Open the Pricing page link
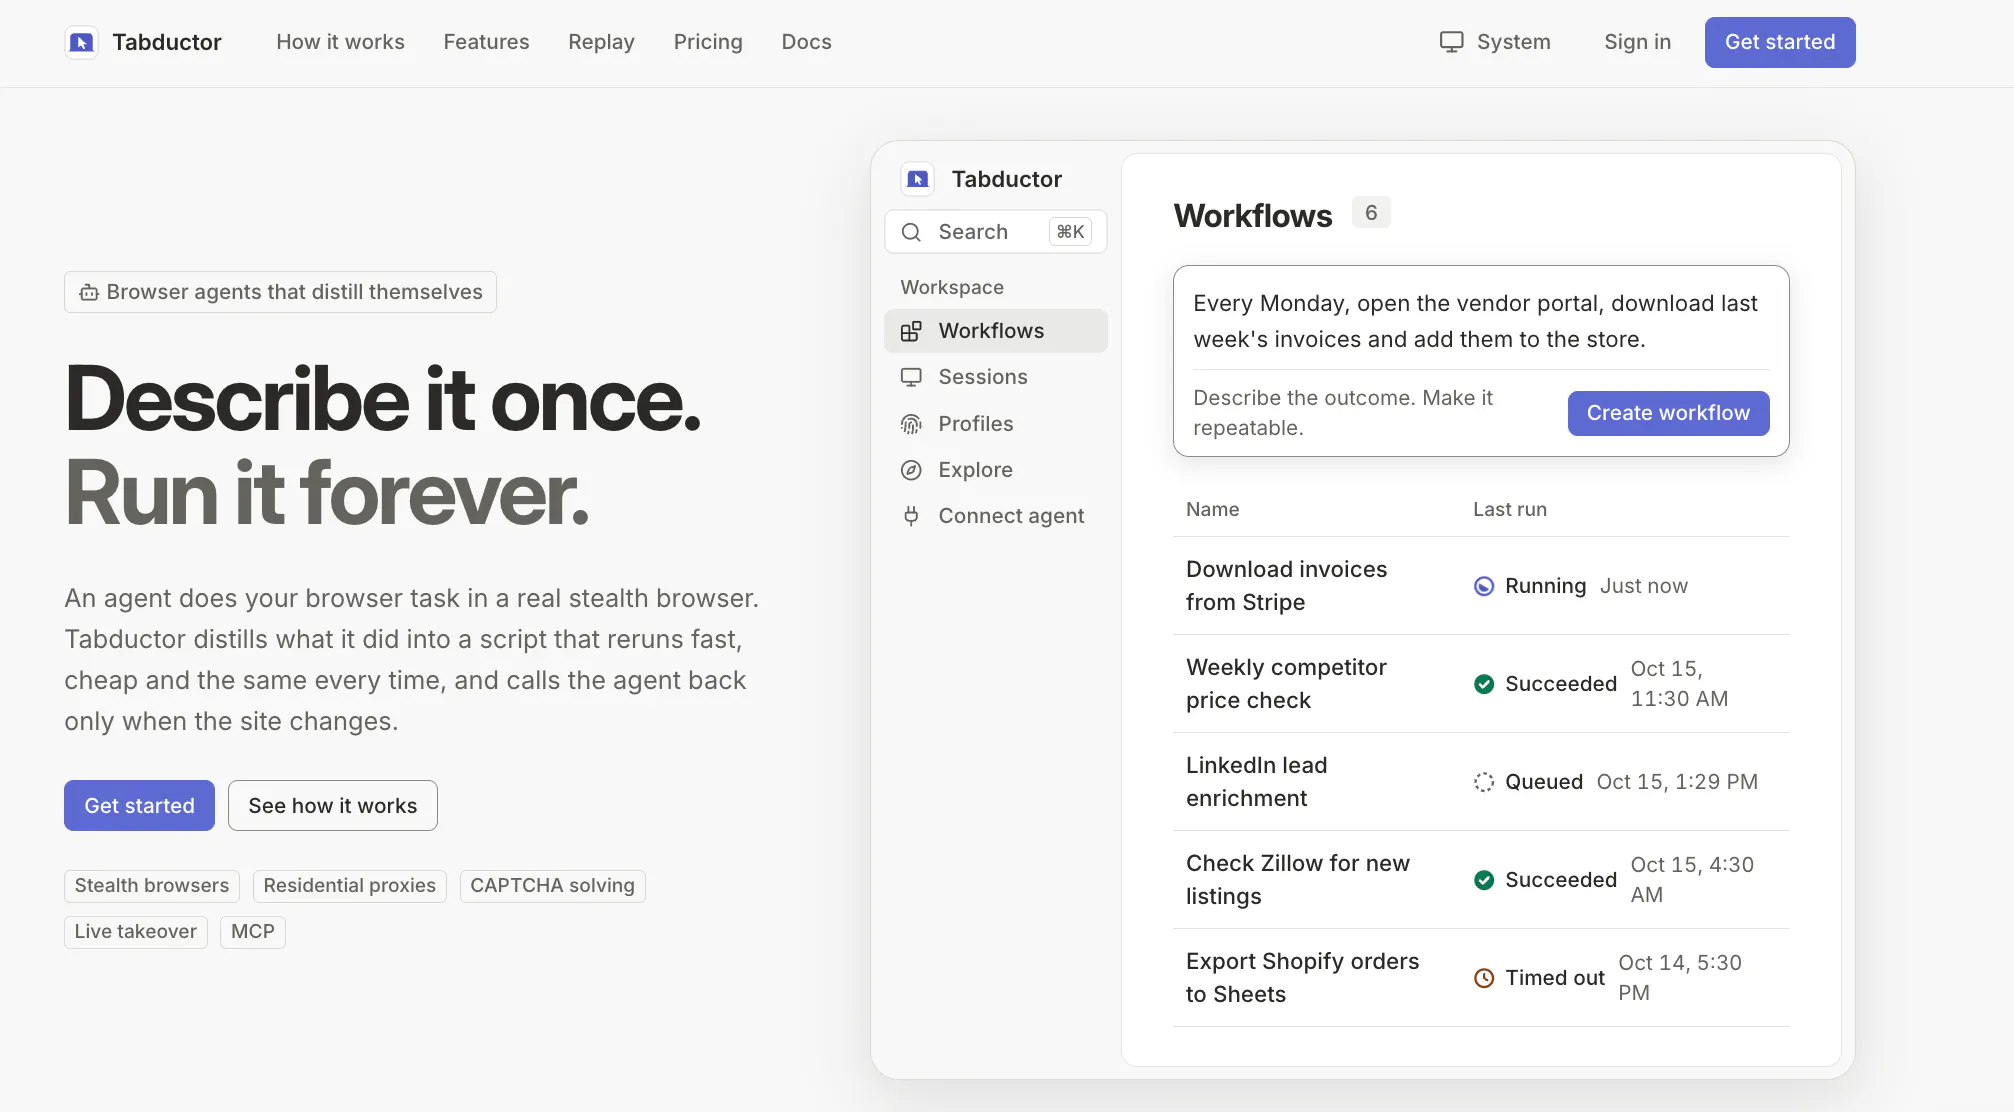This screenshot has width=2014, height=1112. [708, 42]
